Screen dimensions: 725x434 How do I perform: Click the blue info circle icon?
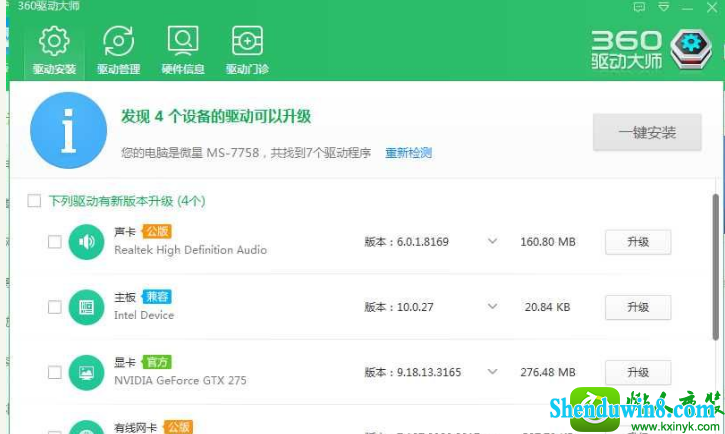coord(68,130)
